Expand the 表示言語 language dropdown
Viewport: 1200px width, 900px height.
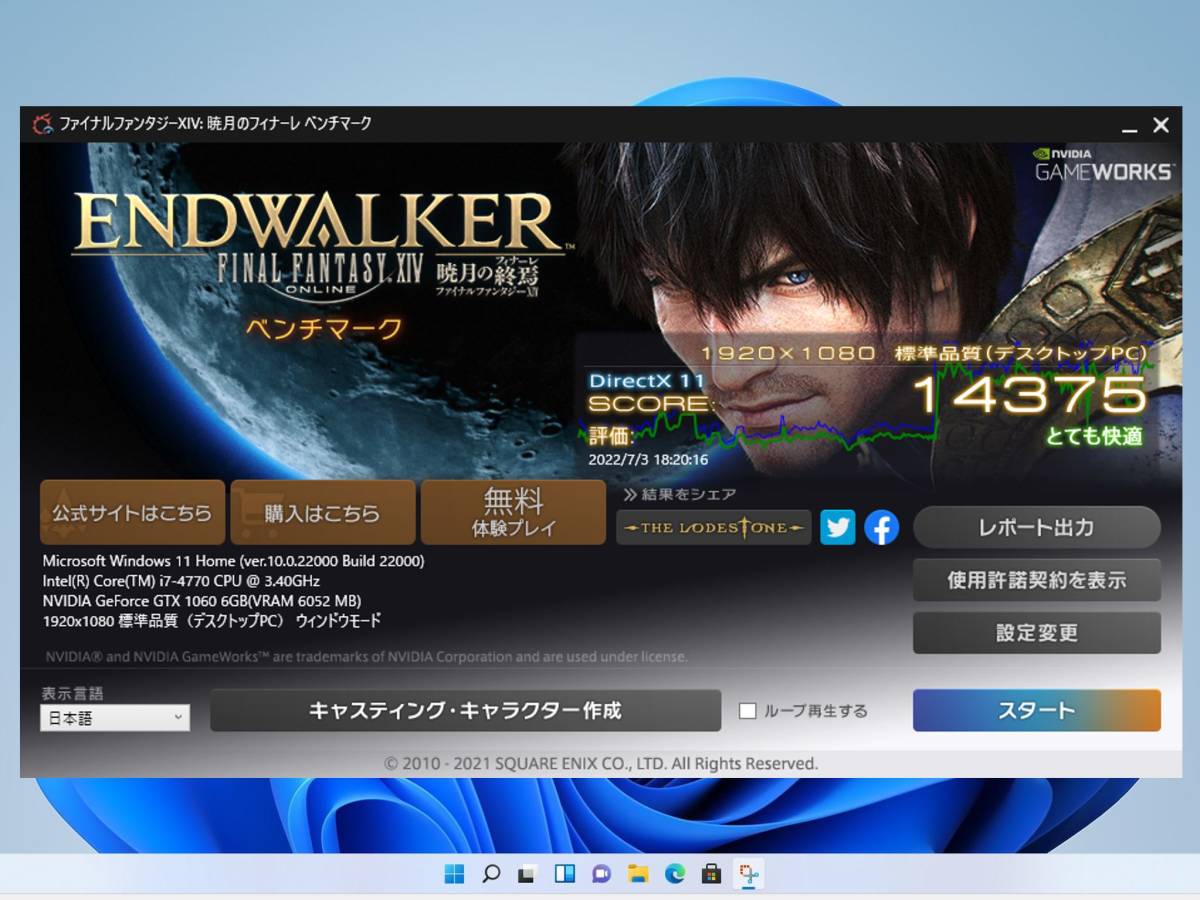click(x=115, y=717)
